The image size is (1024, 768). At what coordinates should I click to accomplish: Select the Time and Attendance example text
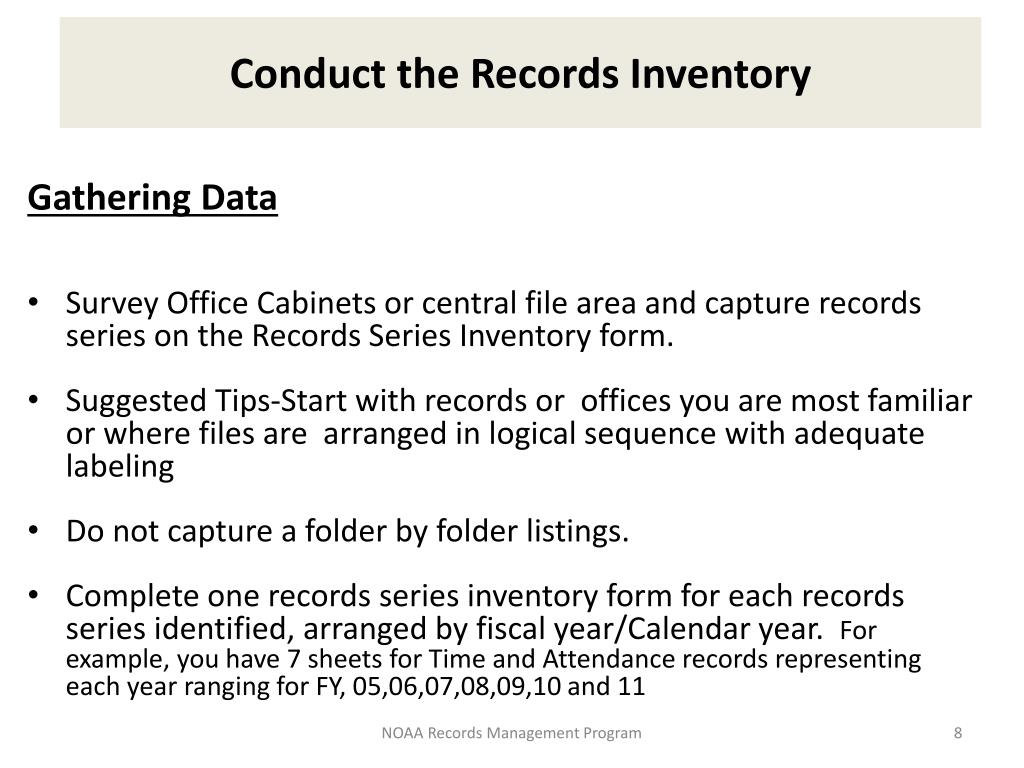click(493, 671)
